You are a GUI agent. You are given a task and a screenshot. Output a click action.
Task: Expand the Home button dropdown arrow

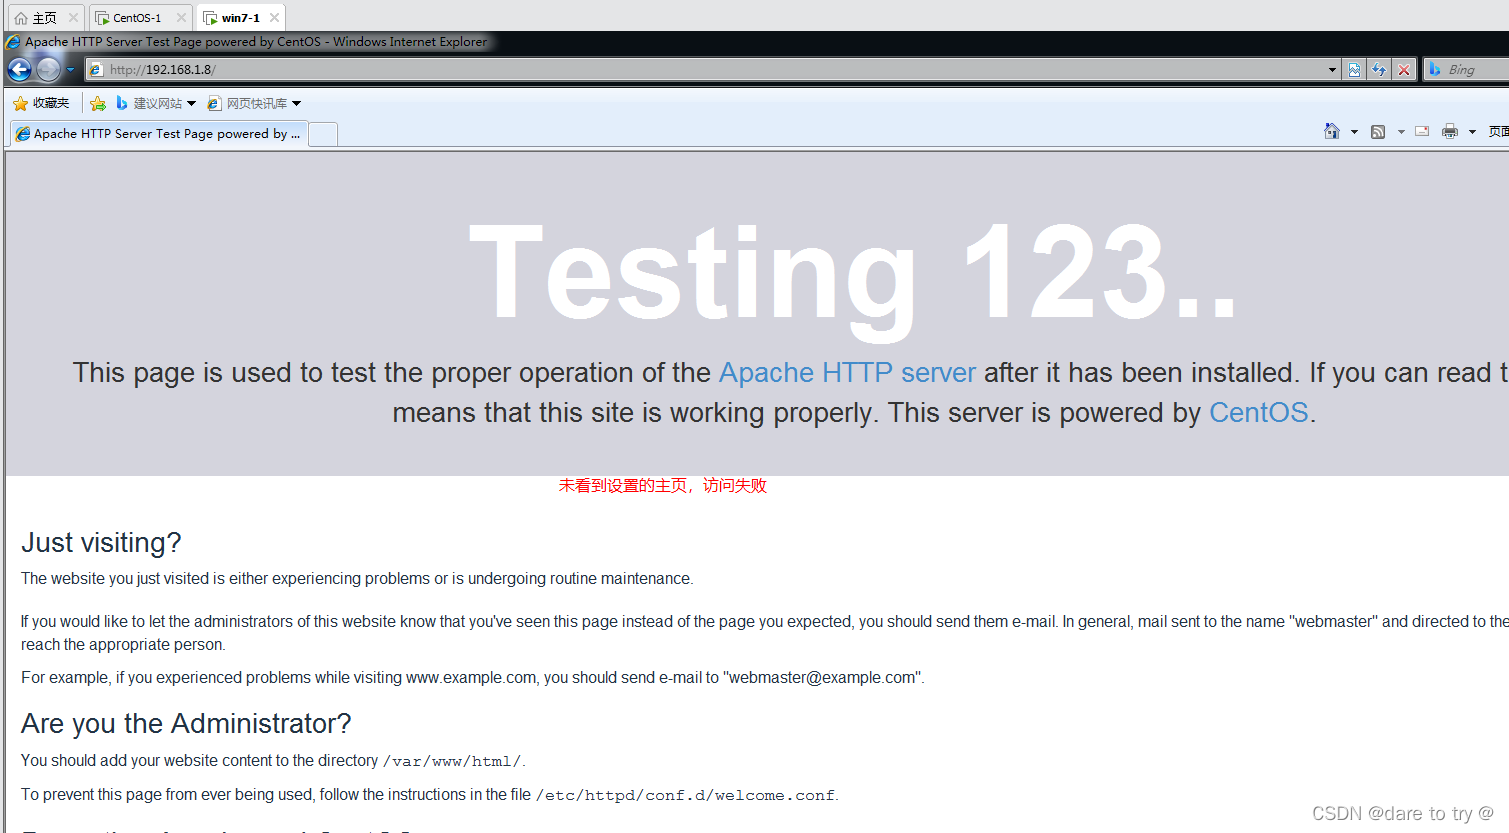(x=1354, y=132)
